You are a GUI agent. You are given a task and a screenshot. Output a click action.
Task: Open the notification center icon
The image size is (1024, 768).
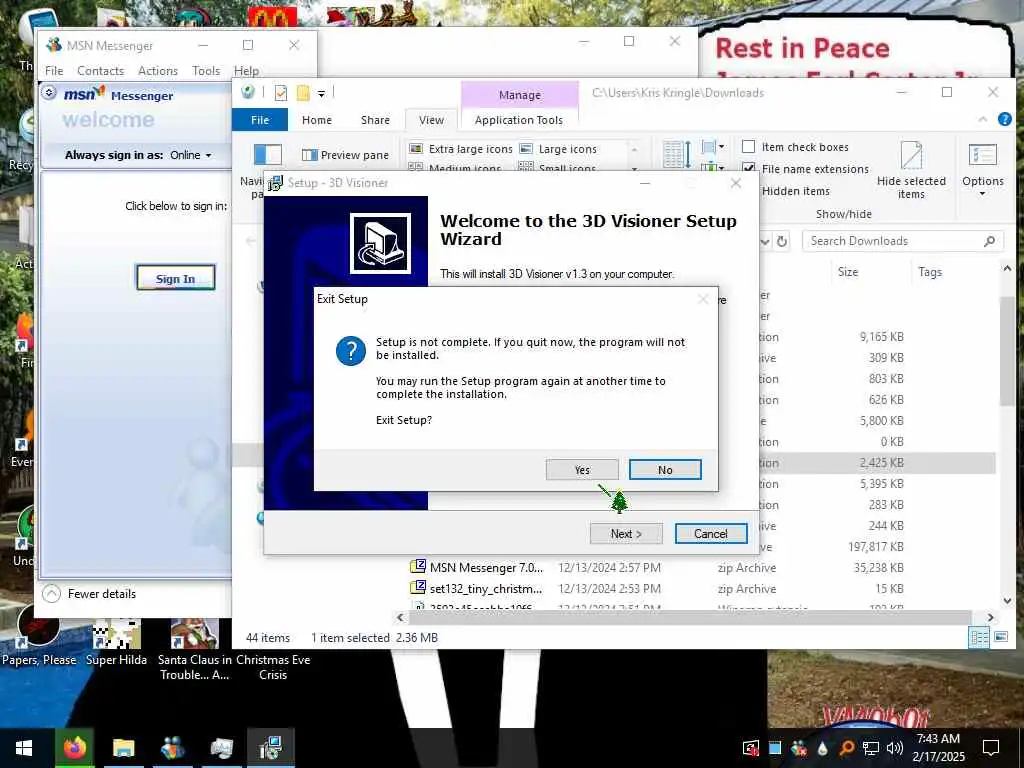click(x=991, y=748)
